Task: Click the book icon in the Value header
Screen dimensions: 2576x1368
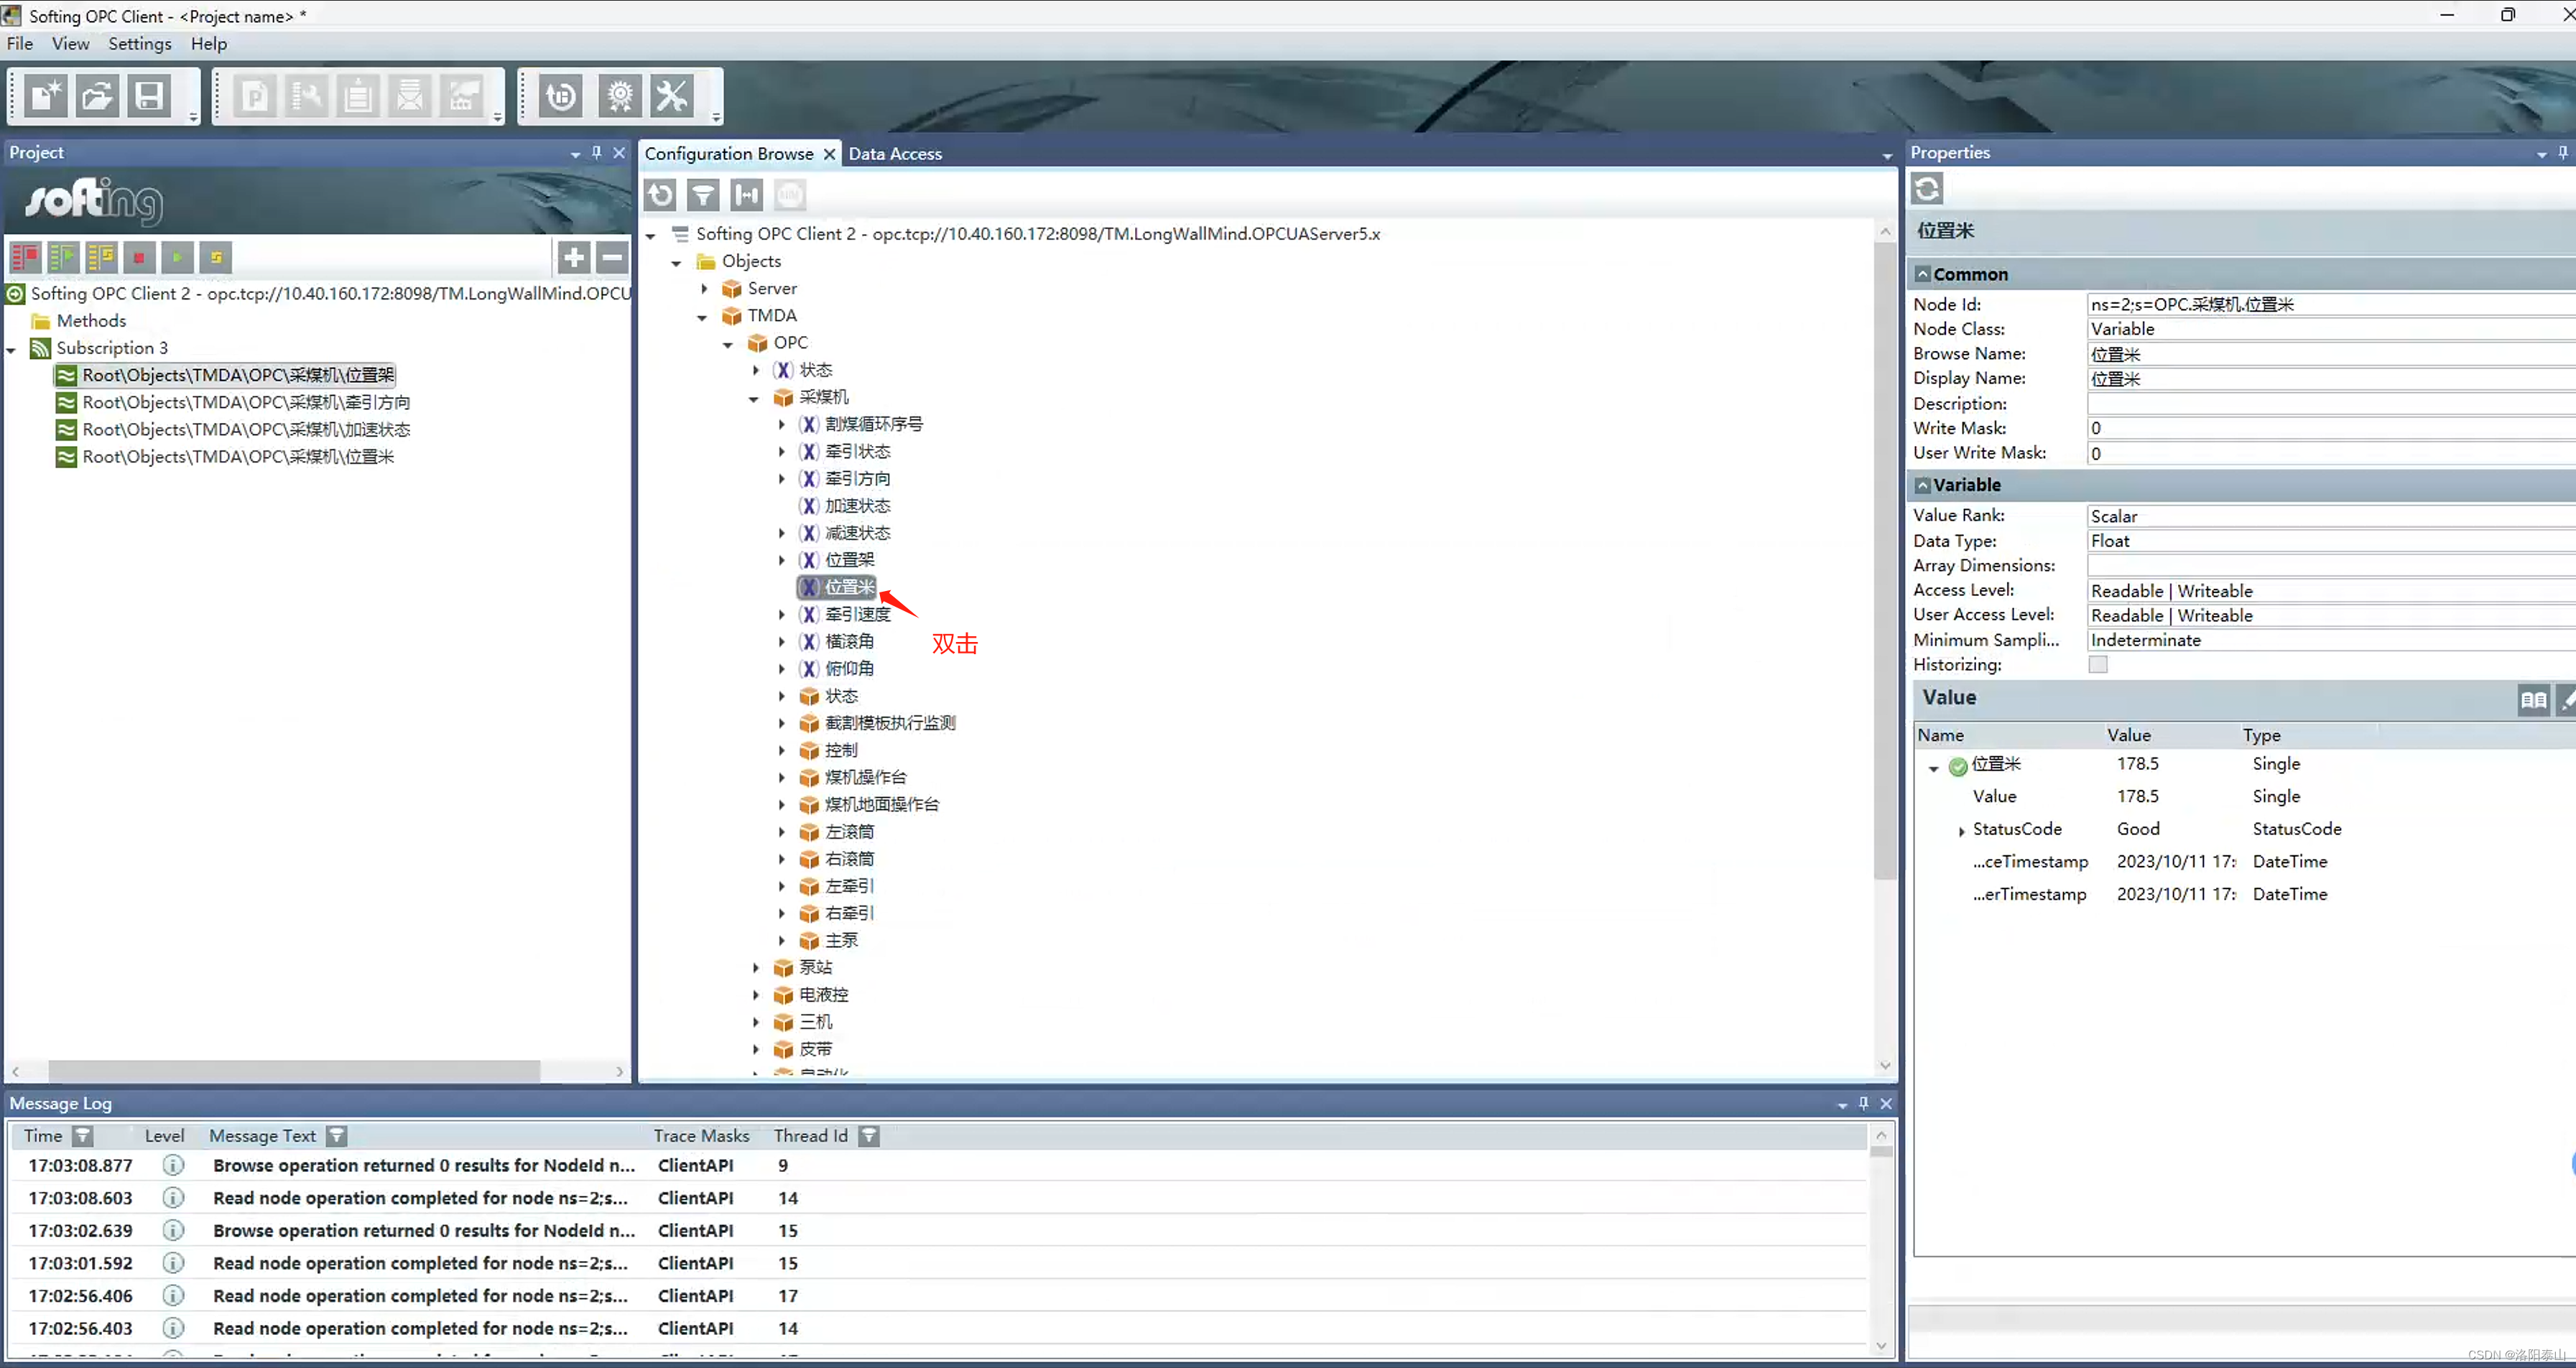Action: click(x=2533, y=699)
